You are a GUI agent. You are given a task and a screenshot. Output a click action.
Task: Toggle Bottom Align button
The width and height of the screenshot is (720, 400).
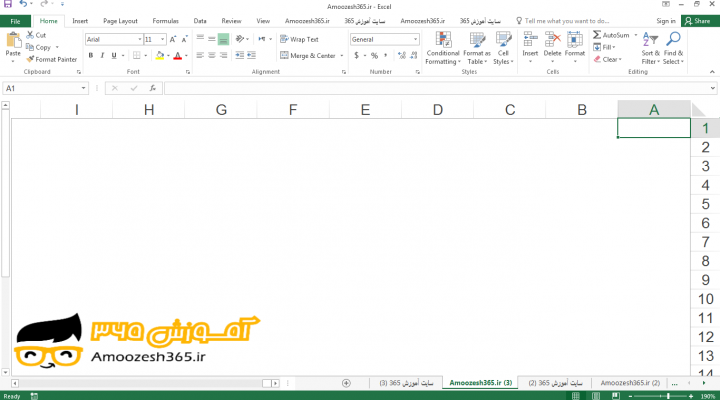click(x=223, y=39)
